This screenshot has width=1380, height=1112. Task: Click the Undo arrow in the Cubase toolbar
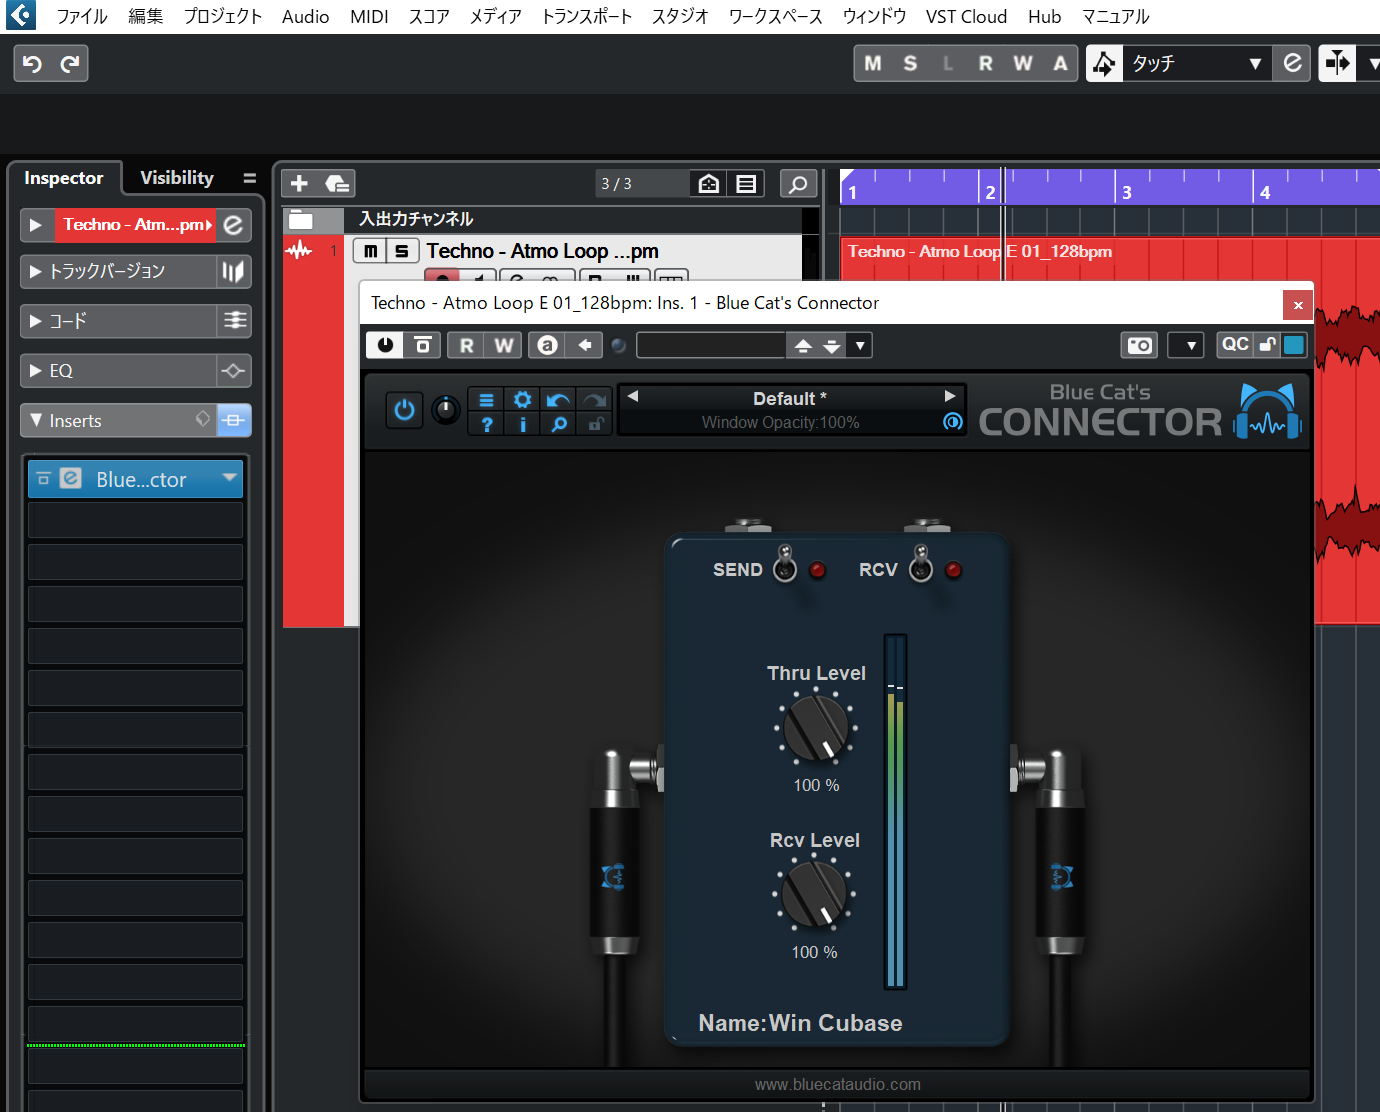[x=33, y=64]
